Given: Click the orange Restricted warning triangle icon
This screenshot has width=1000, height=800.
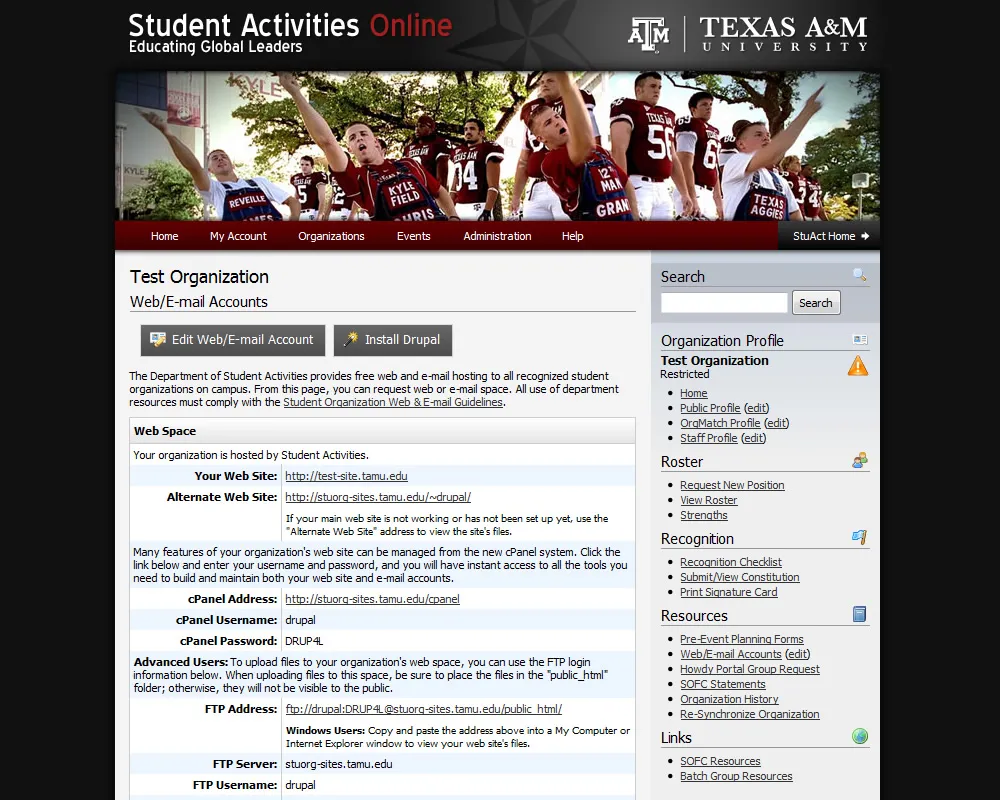Looking at the screenshot, I should click(x=858, y=366).
